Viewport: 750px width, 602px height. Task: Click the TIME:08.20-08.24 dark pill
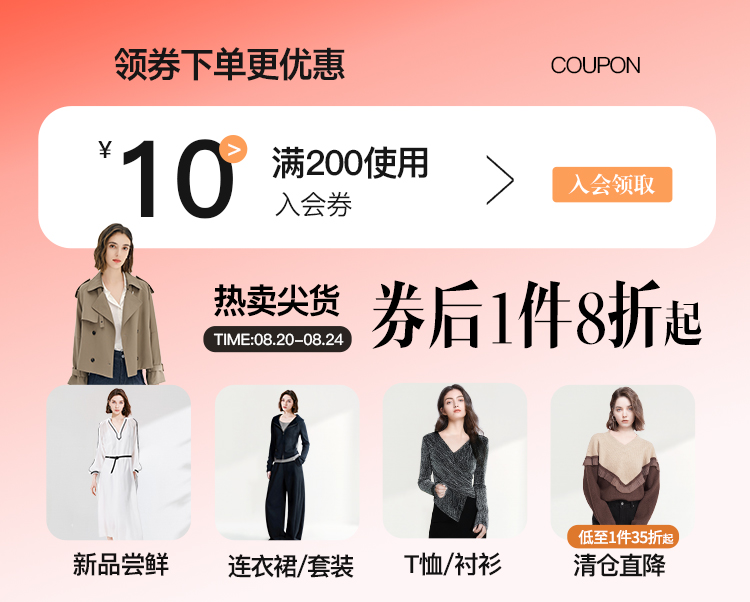[277, 339]
